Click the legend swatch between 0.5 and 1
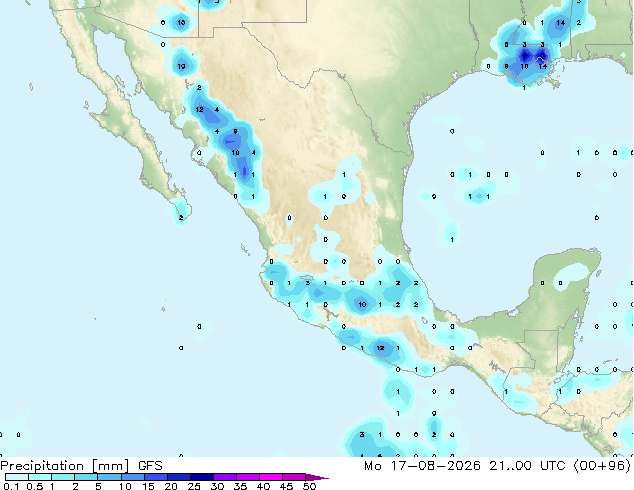The image size is (634, 490). 40,477
